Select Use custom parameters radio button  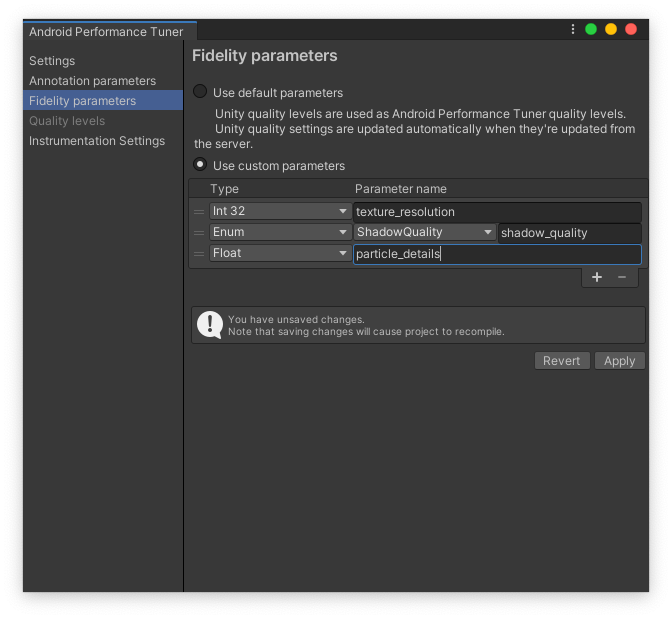[200, 165]
